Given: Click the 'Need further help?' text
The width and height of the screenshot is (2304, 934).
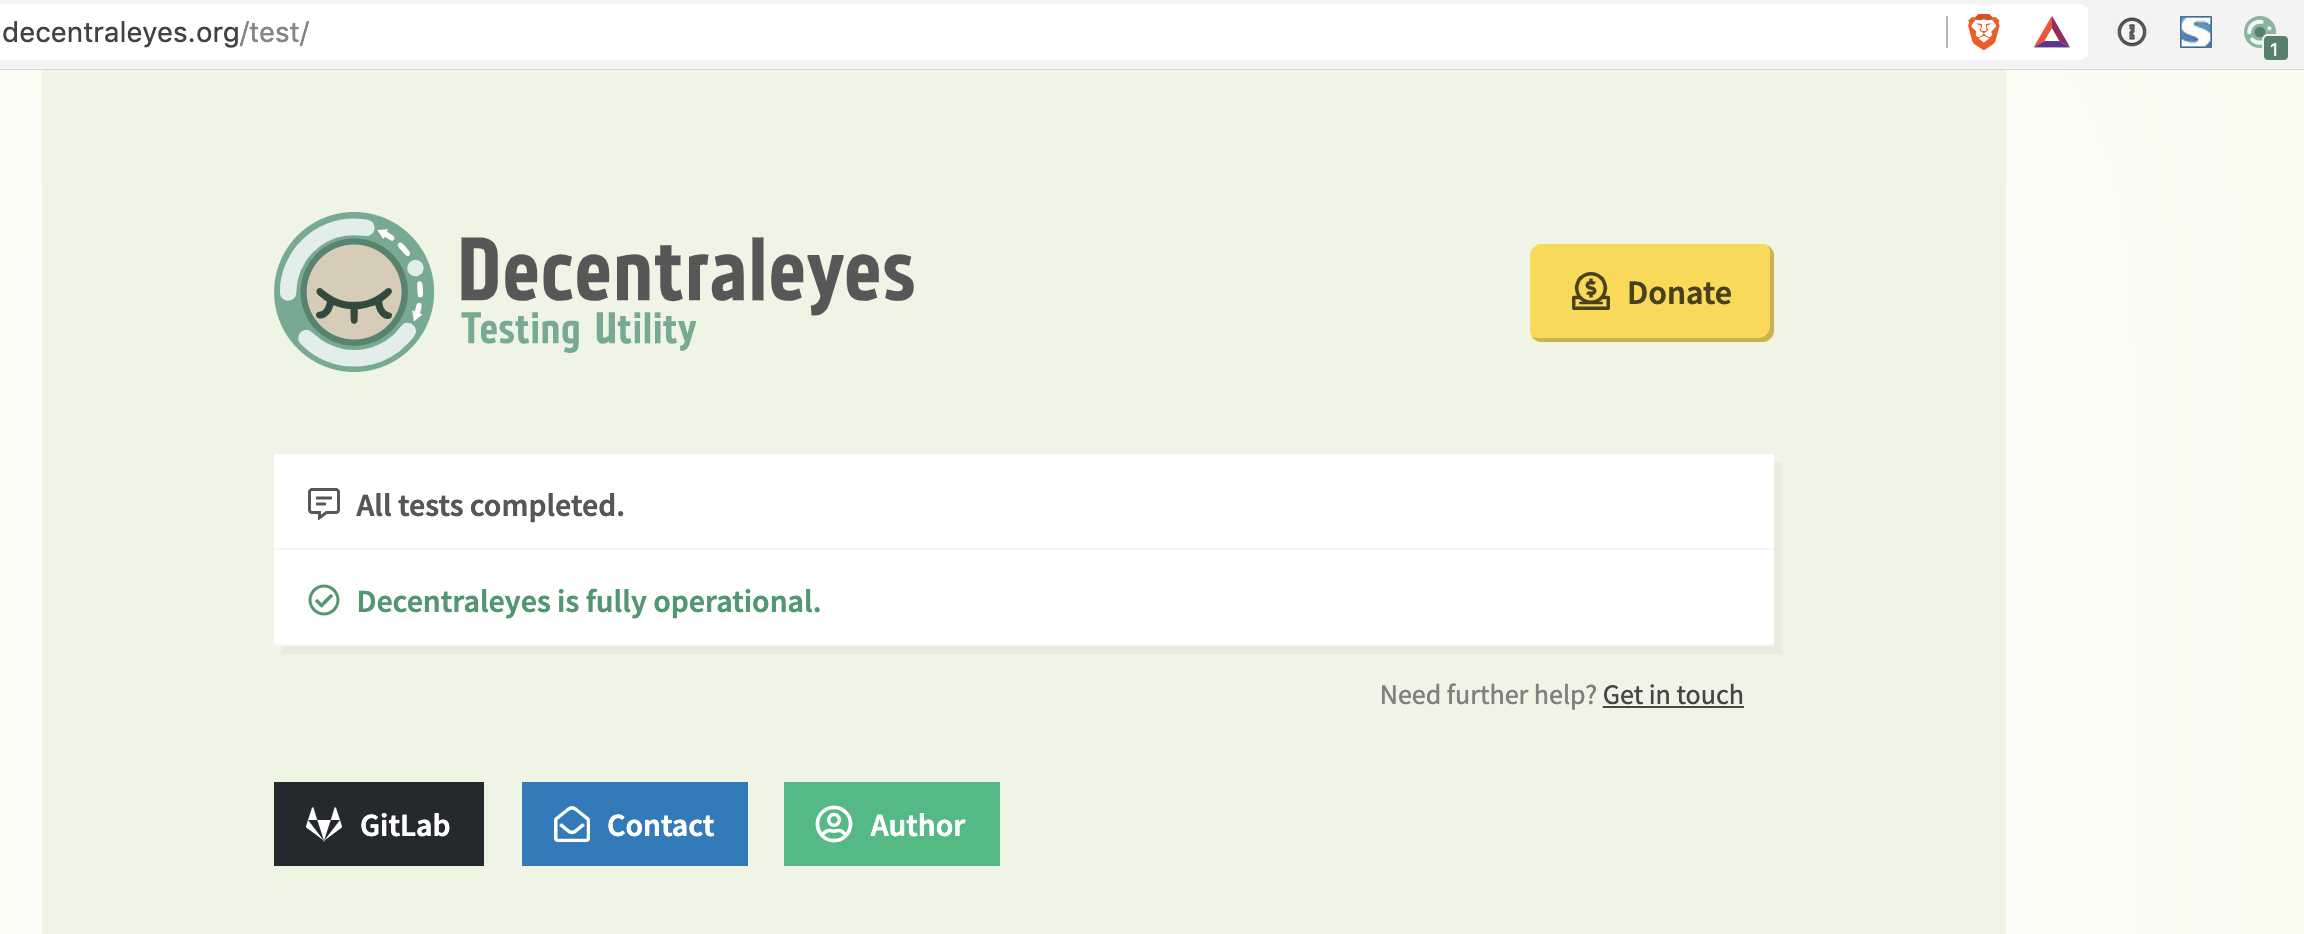Looking at the screenshot, I should (1488, 695).
